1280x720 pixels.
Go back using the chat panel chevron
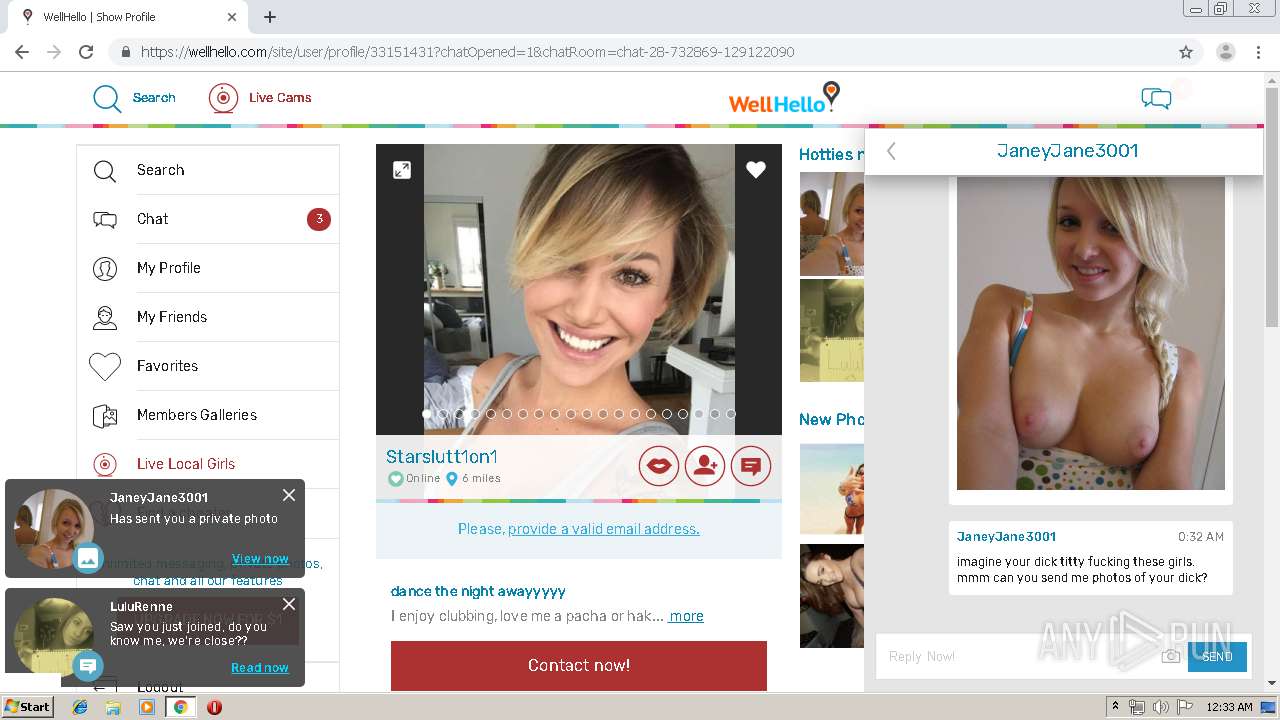891,151
